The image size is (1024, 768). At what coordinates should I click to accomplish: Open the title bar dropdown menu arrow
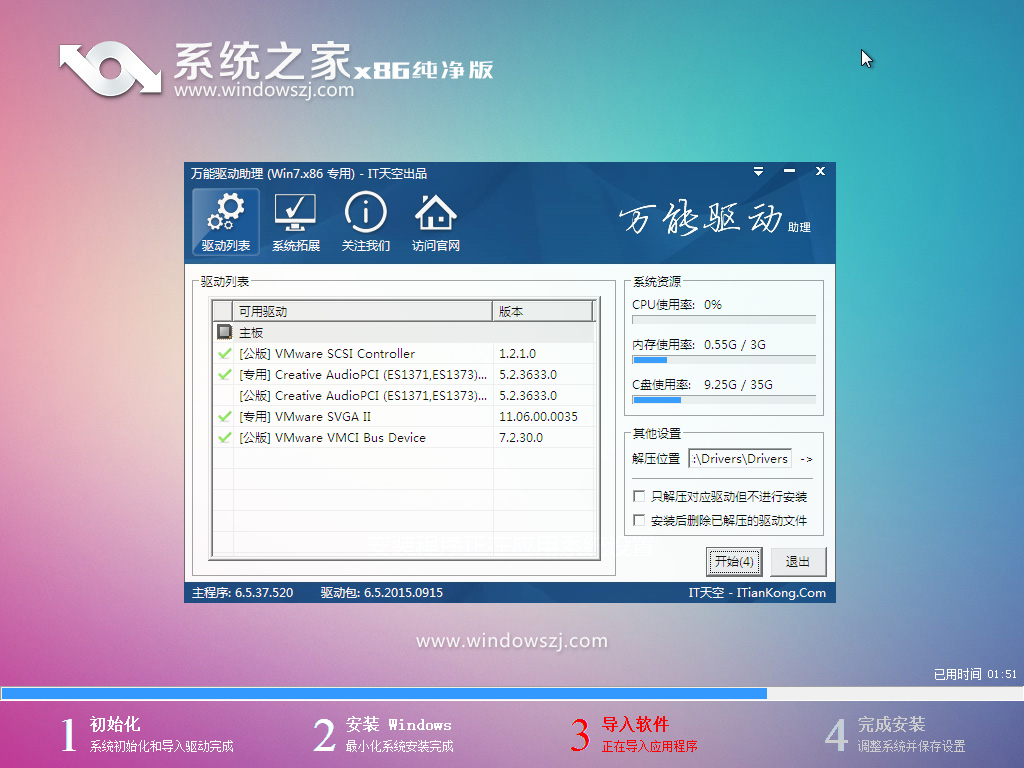click(x=758, y=171)
